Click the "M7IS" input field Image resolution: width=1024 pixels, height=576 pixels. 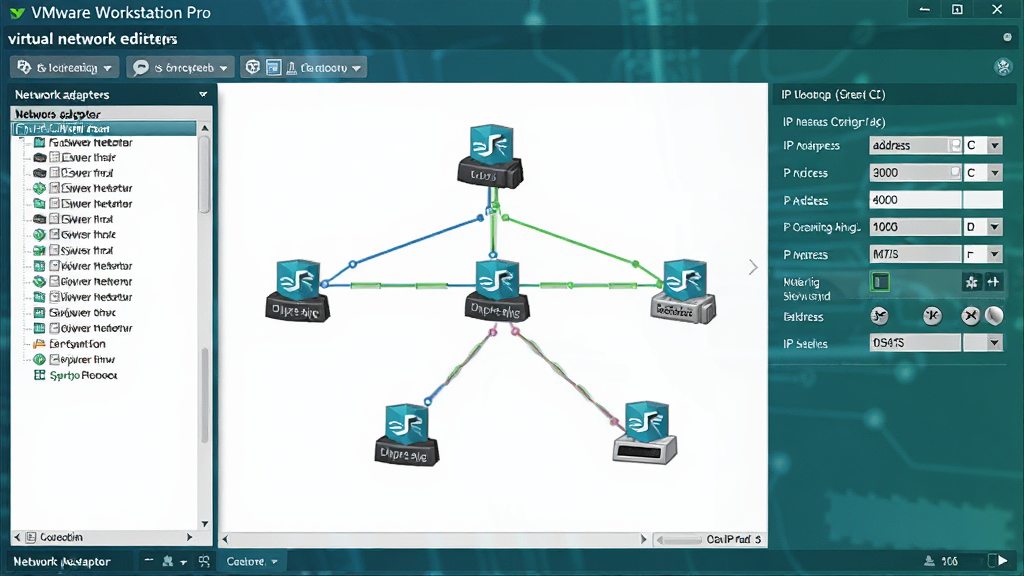pos(916,254)
